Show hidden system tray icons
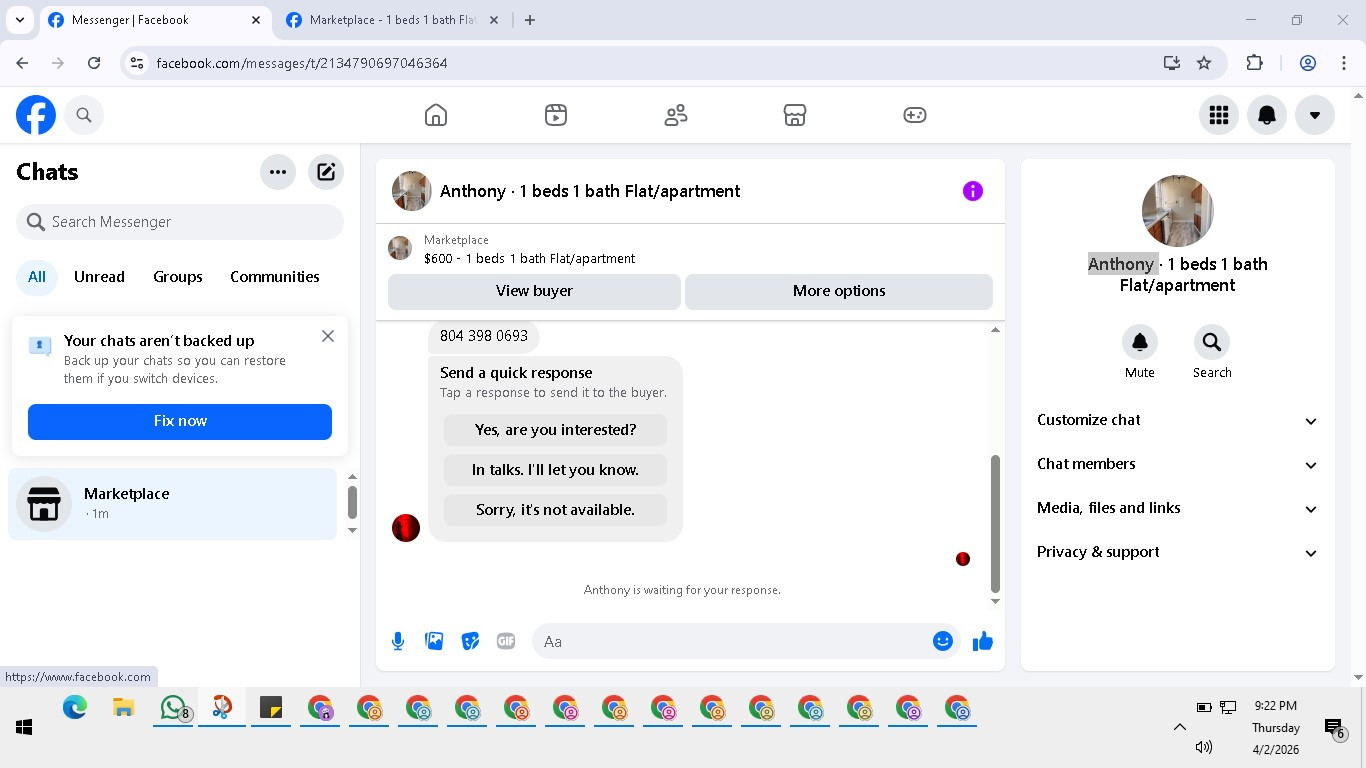Screen dimensions: 1366x768 click(x=1180, y=728)
